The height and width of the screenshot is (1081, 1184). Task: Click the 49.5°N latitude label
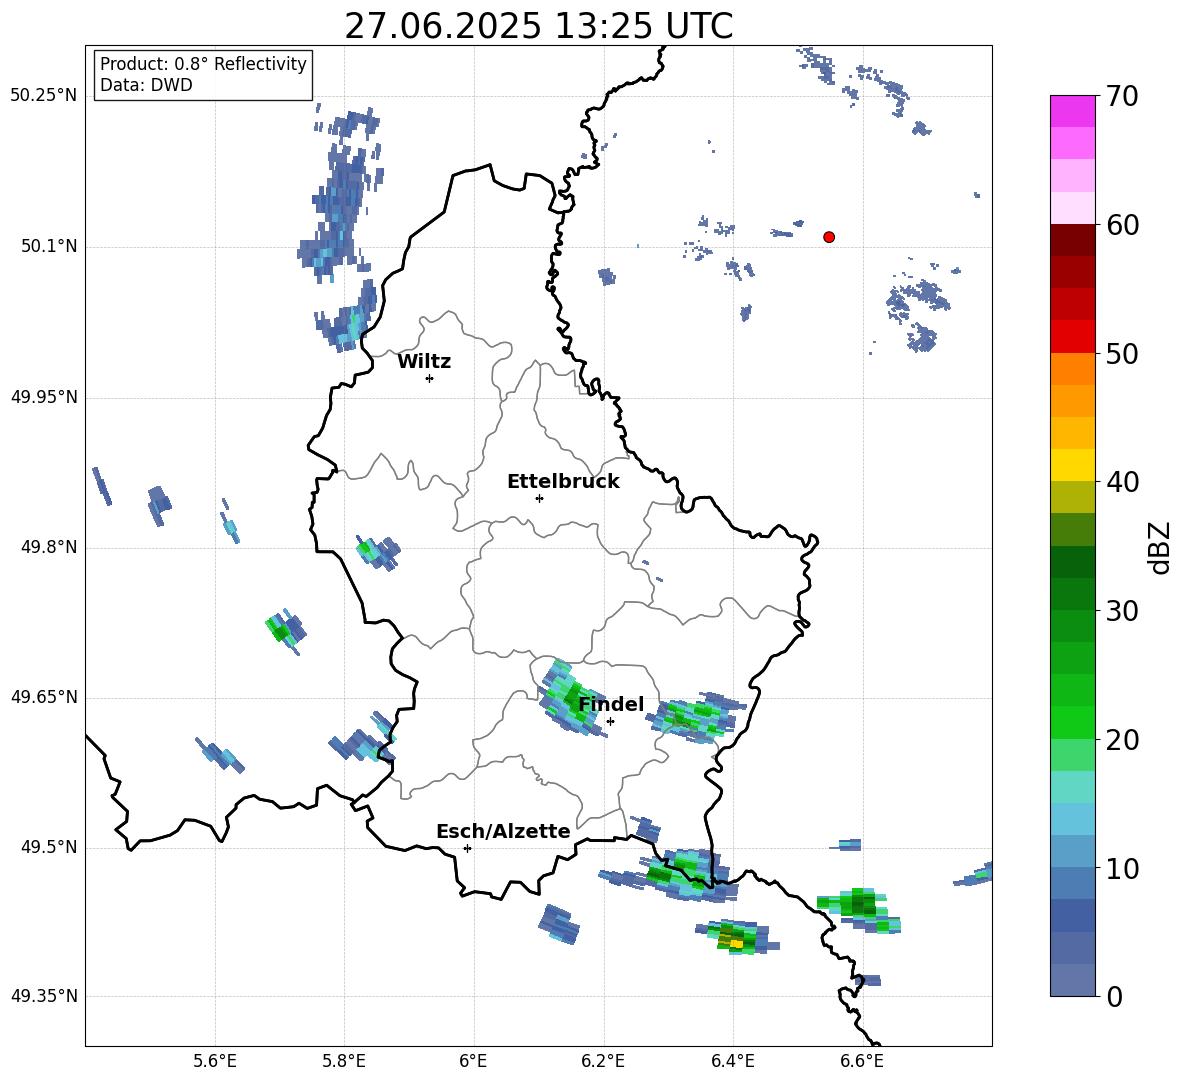click(48, 847)
